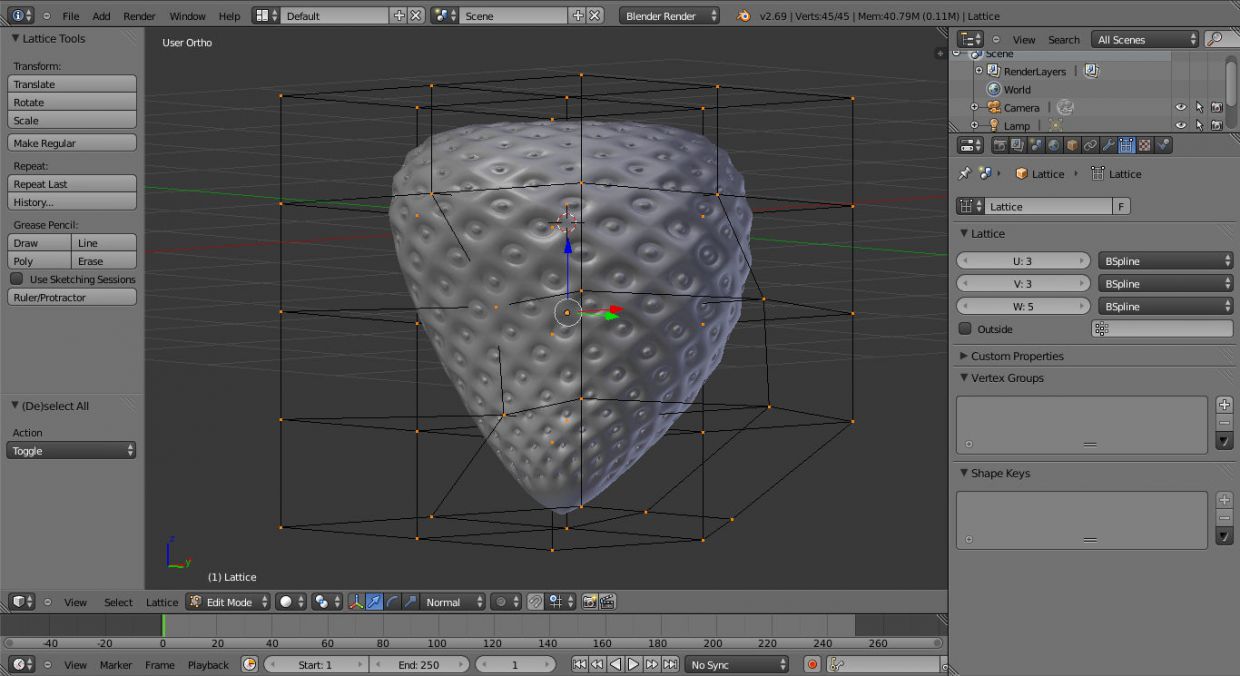Toggle use preview range clock icon
The width and height of the screenshot is (1240, 676).
tap(249, 665)
